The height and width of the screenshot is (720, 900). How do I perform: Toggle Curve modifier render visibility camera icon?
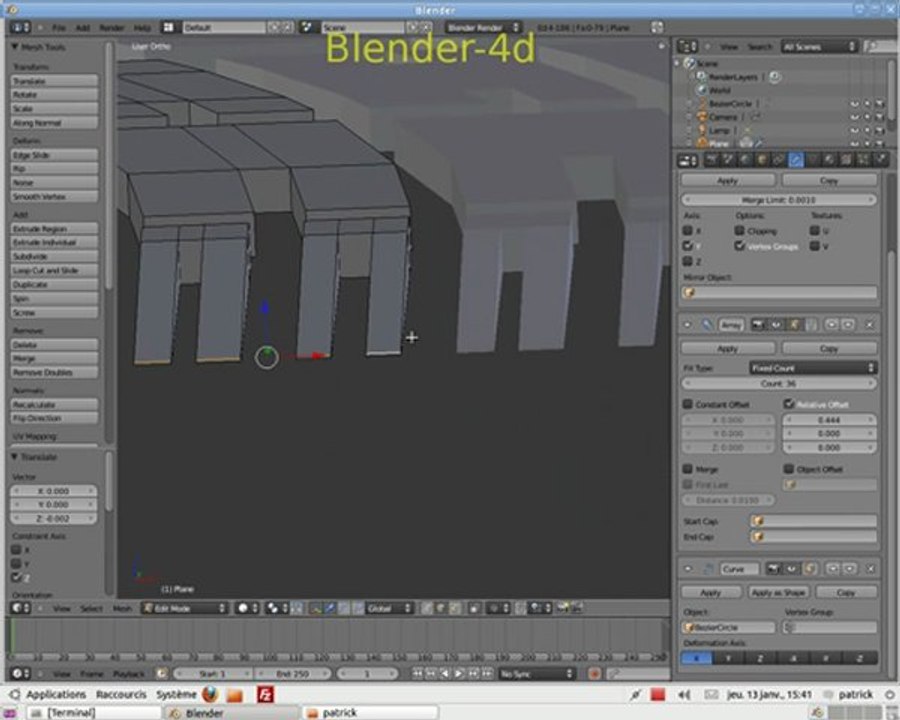point(774,568)
